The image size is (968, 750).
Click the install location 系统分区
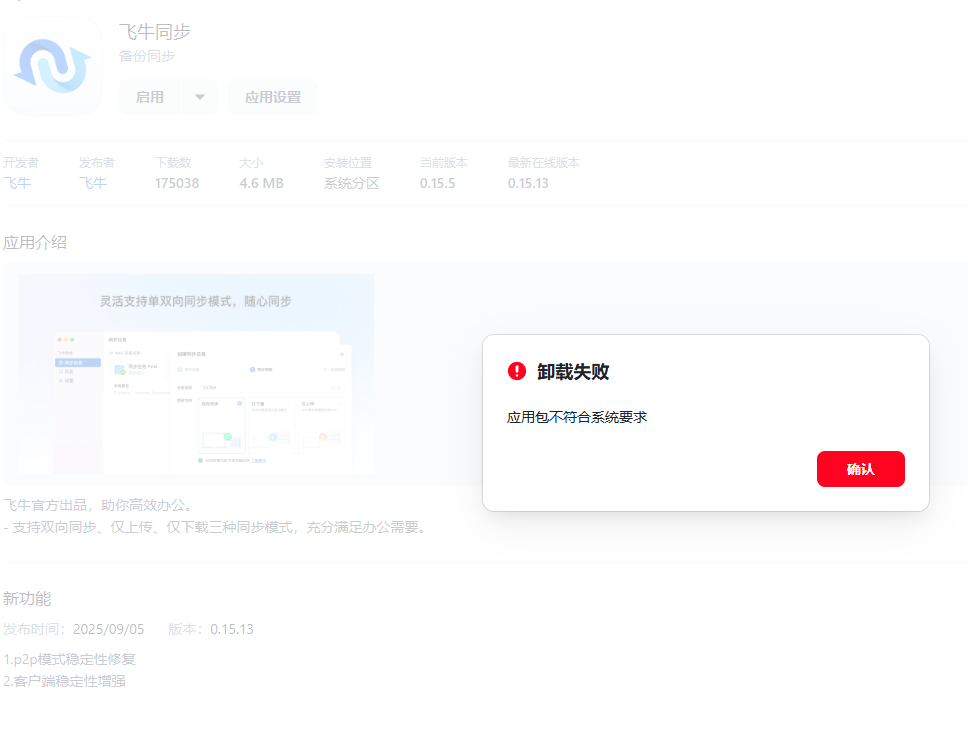point(351,183)
